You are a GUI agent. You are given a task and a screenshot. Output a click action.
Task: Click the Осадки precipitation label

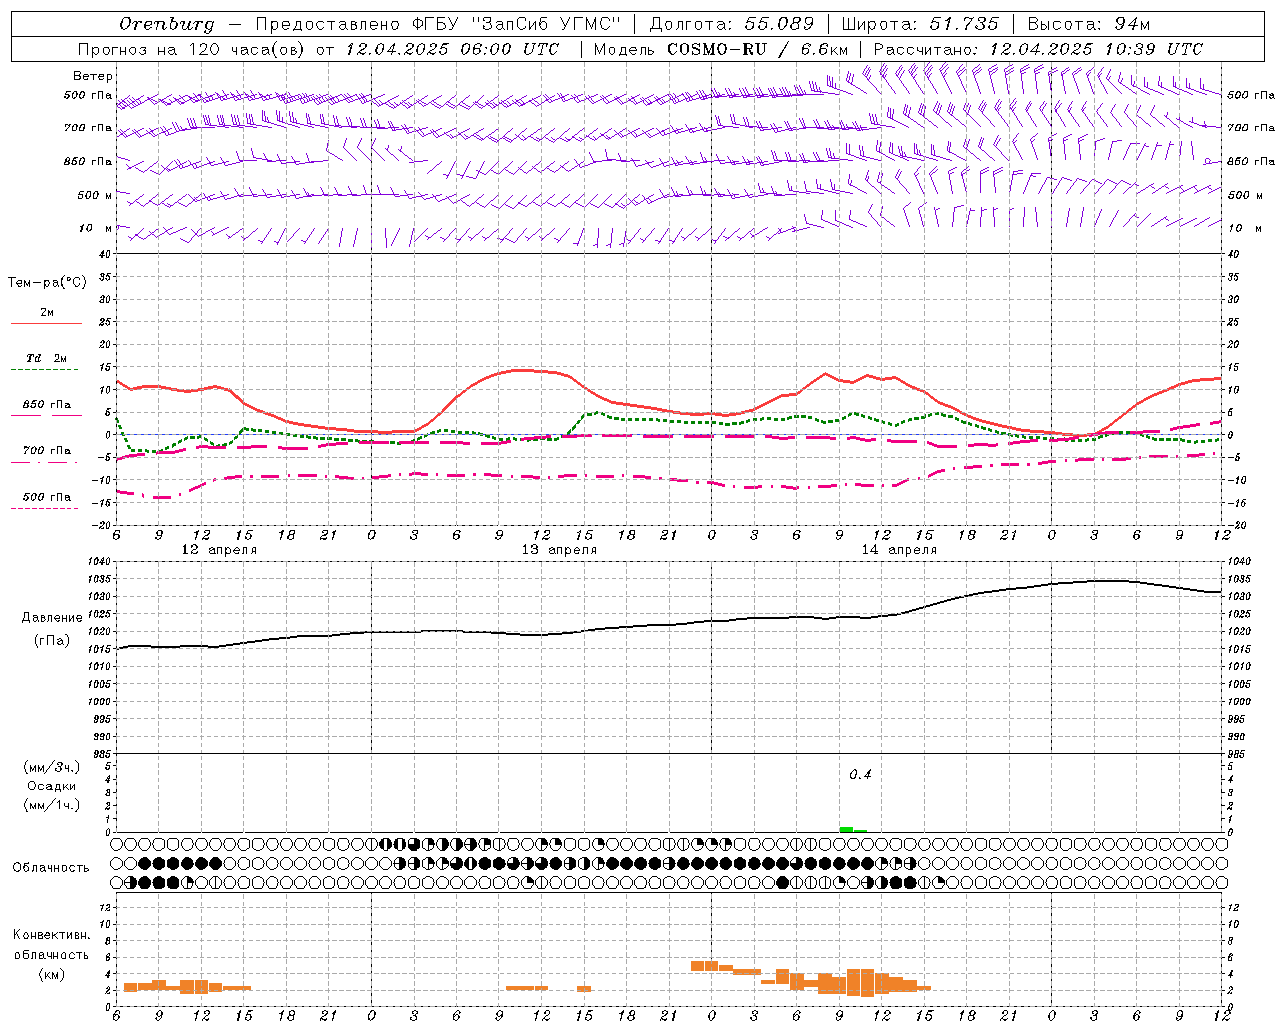[52, 786]
